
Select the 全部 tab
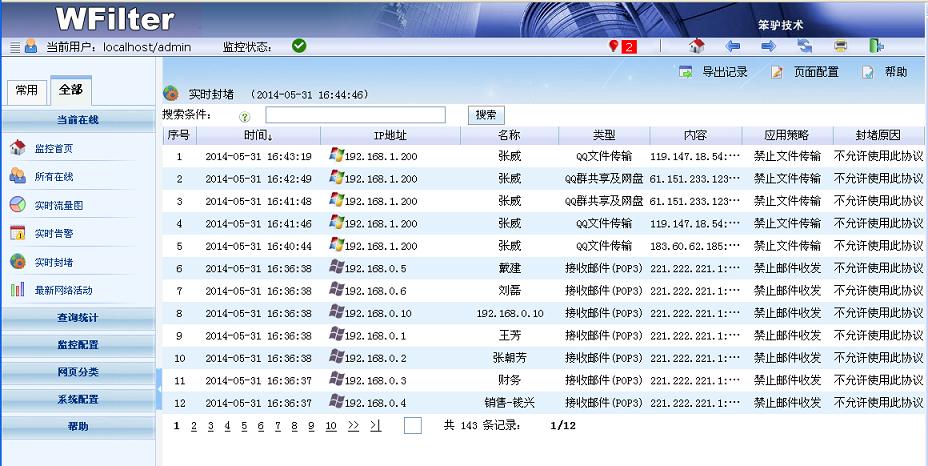(x=70, y=89)
